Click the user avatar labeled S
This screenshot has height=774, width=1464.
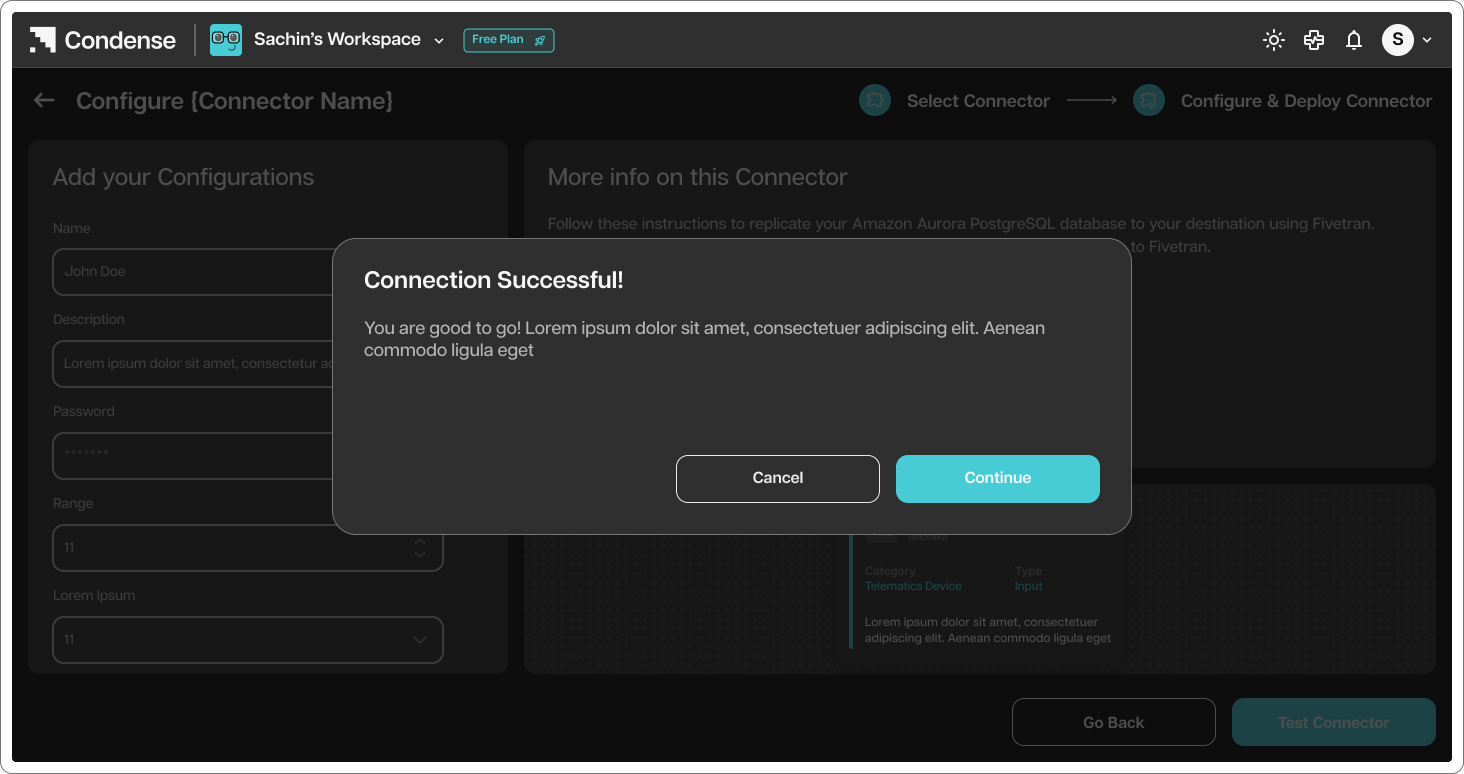click(1398, 40)
